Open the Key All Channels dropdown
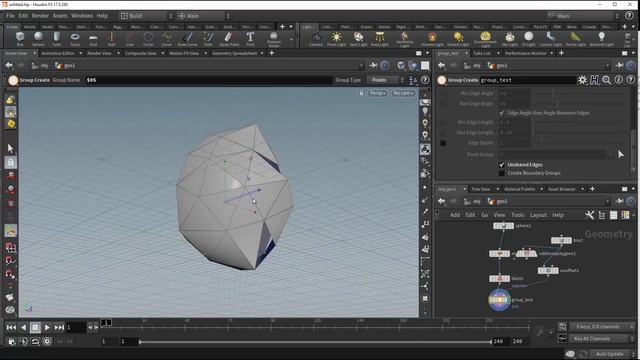This screenshot has width=640, height=360. coord(602,339)
